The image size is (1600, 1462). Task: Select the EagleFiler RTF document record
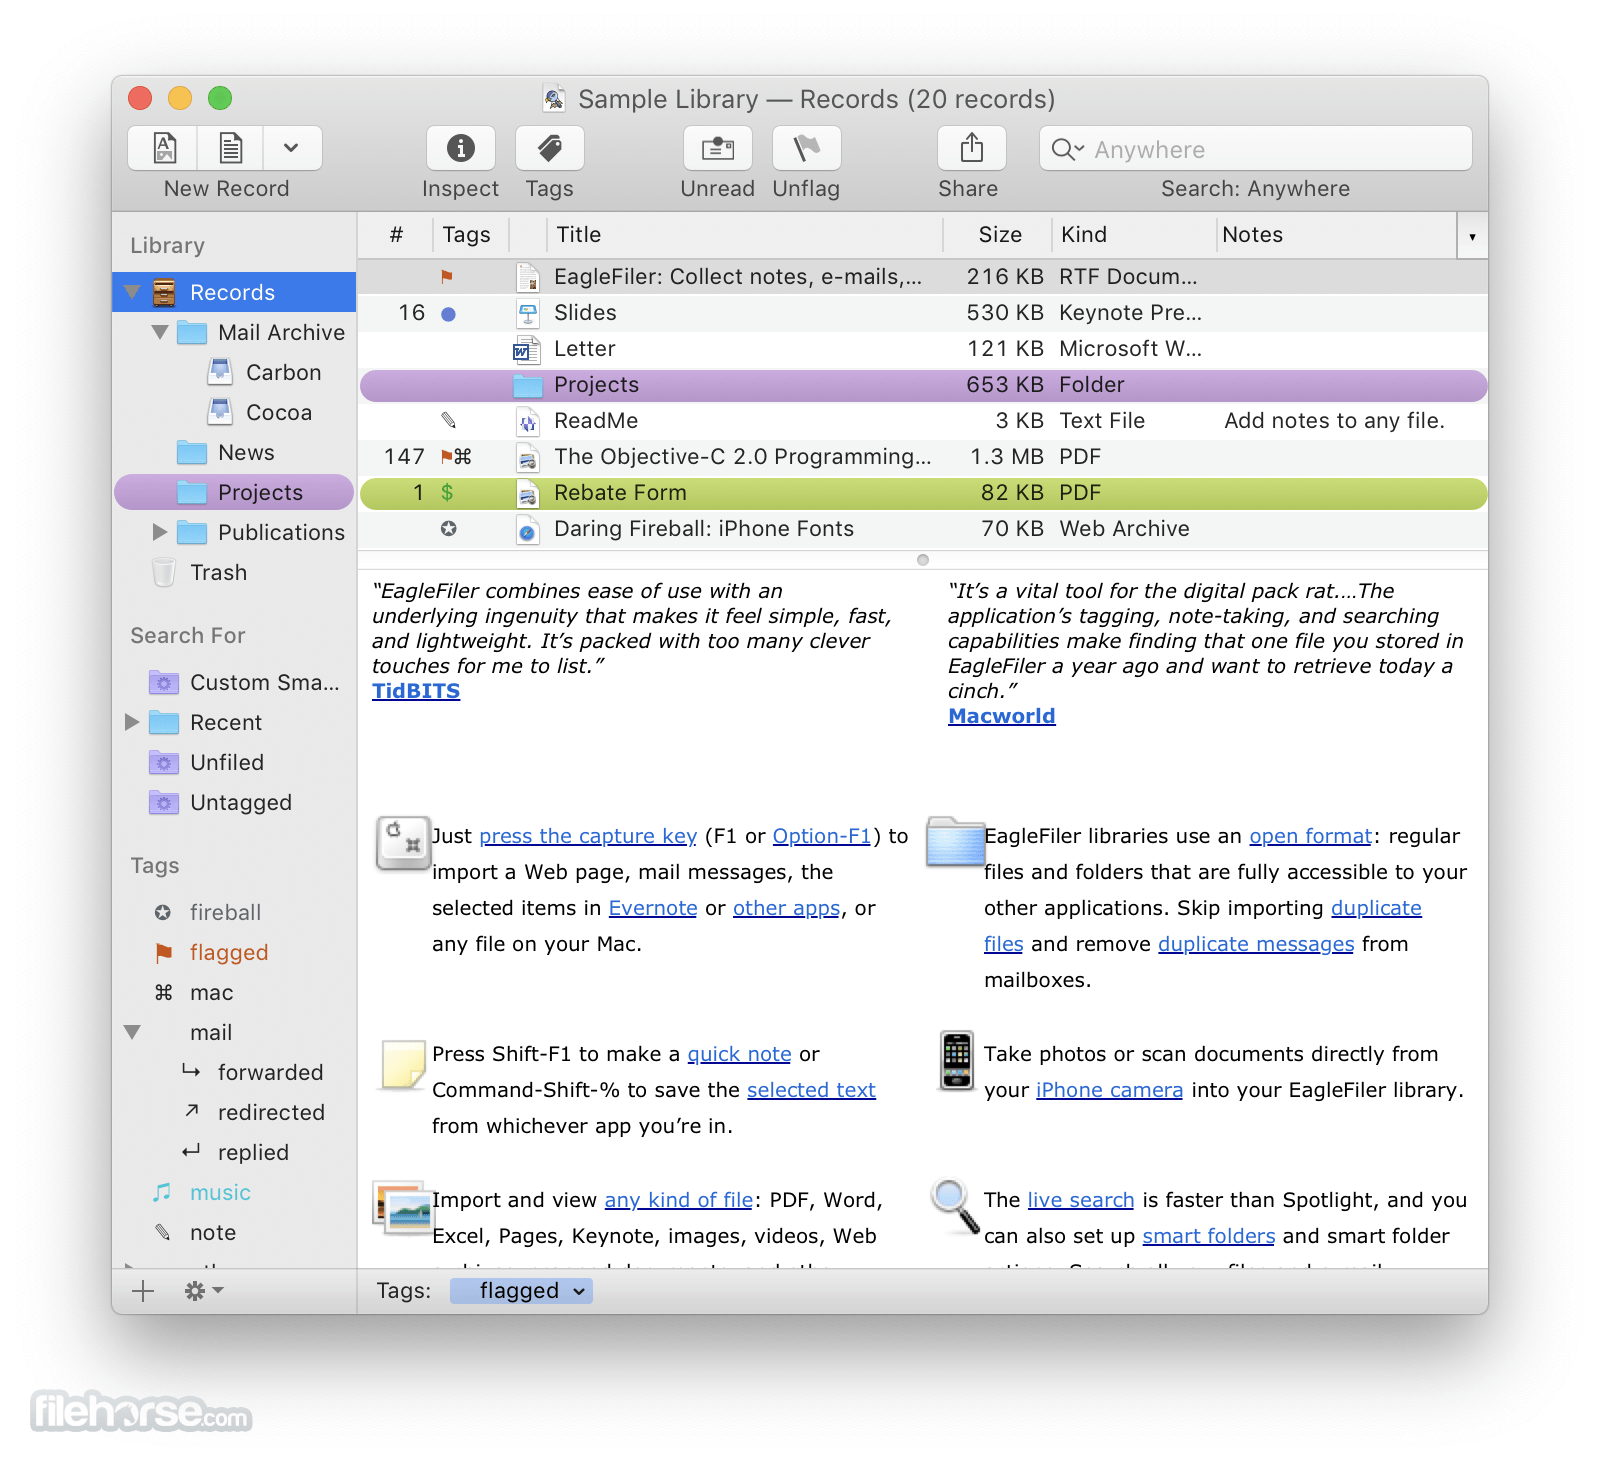[922, 277]
